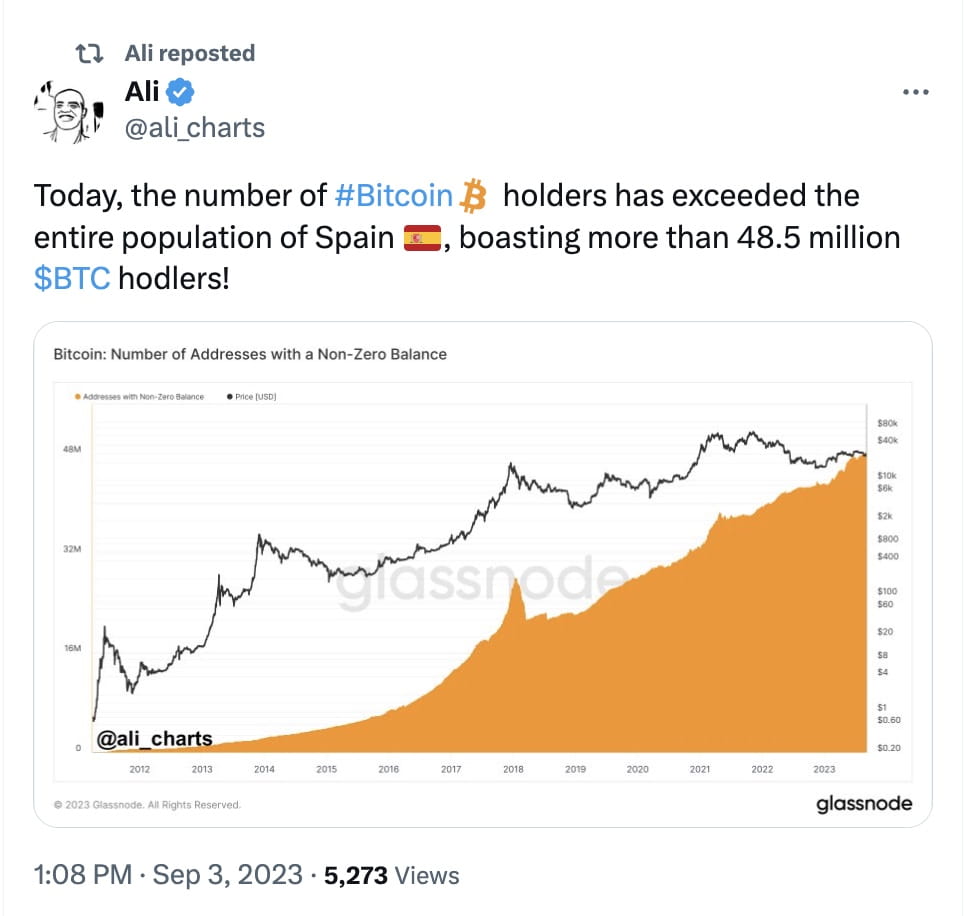Open the three-dot more options menu

[916, 92]
